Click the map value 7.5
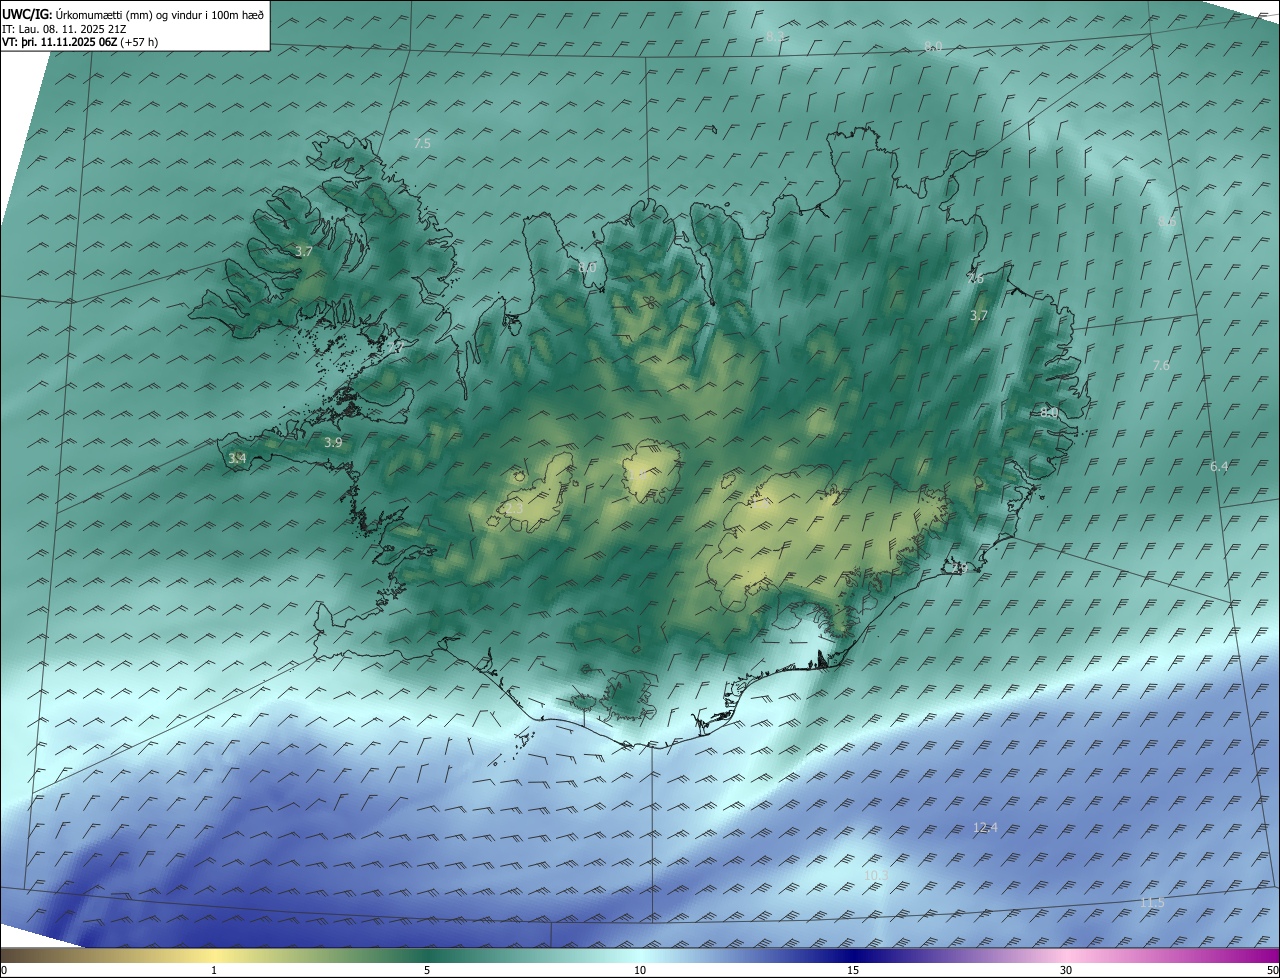This screenshot has width=1280, height=978. pyautogui.click(x=422, y=144)
